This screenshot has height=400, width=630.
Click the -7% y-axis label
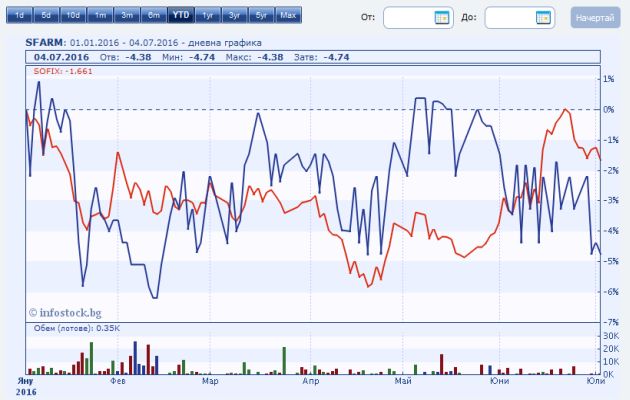[611, 322]
